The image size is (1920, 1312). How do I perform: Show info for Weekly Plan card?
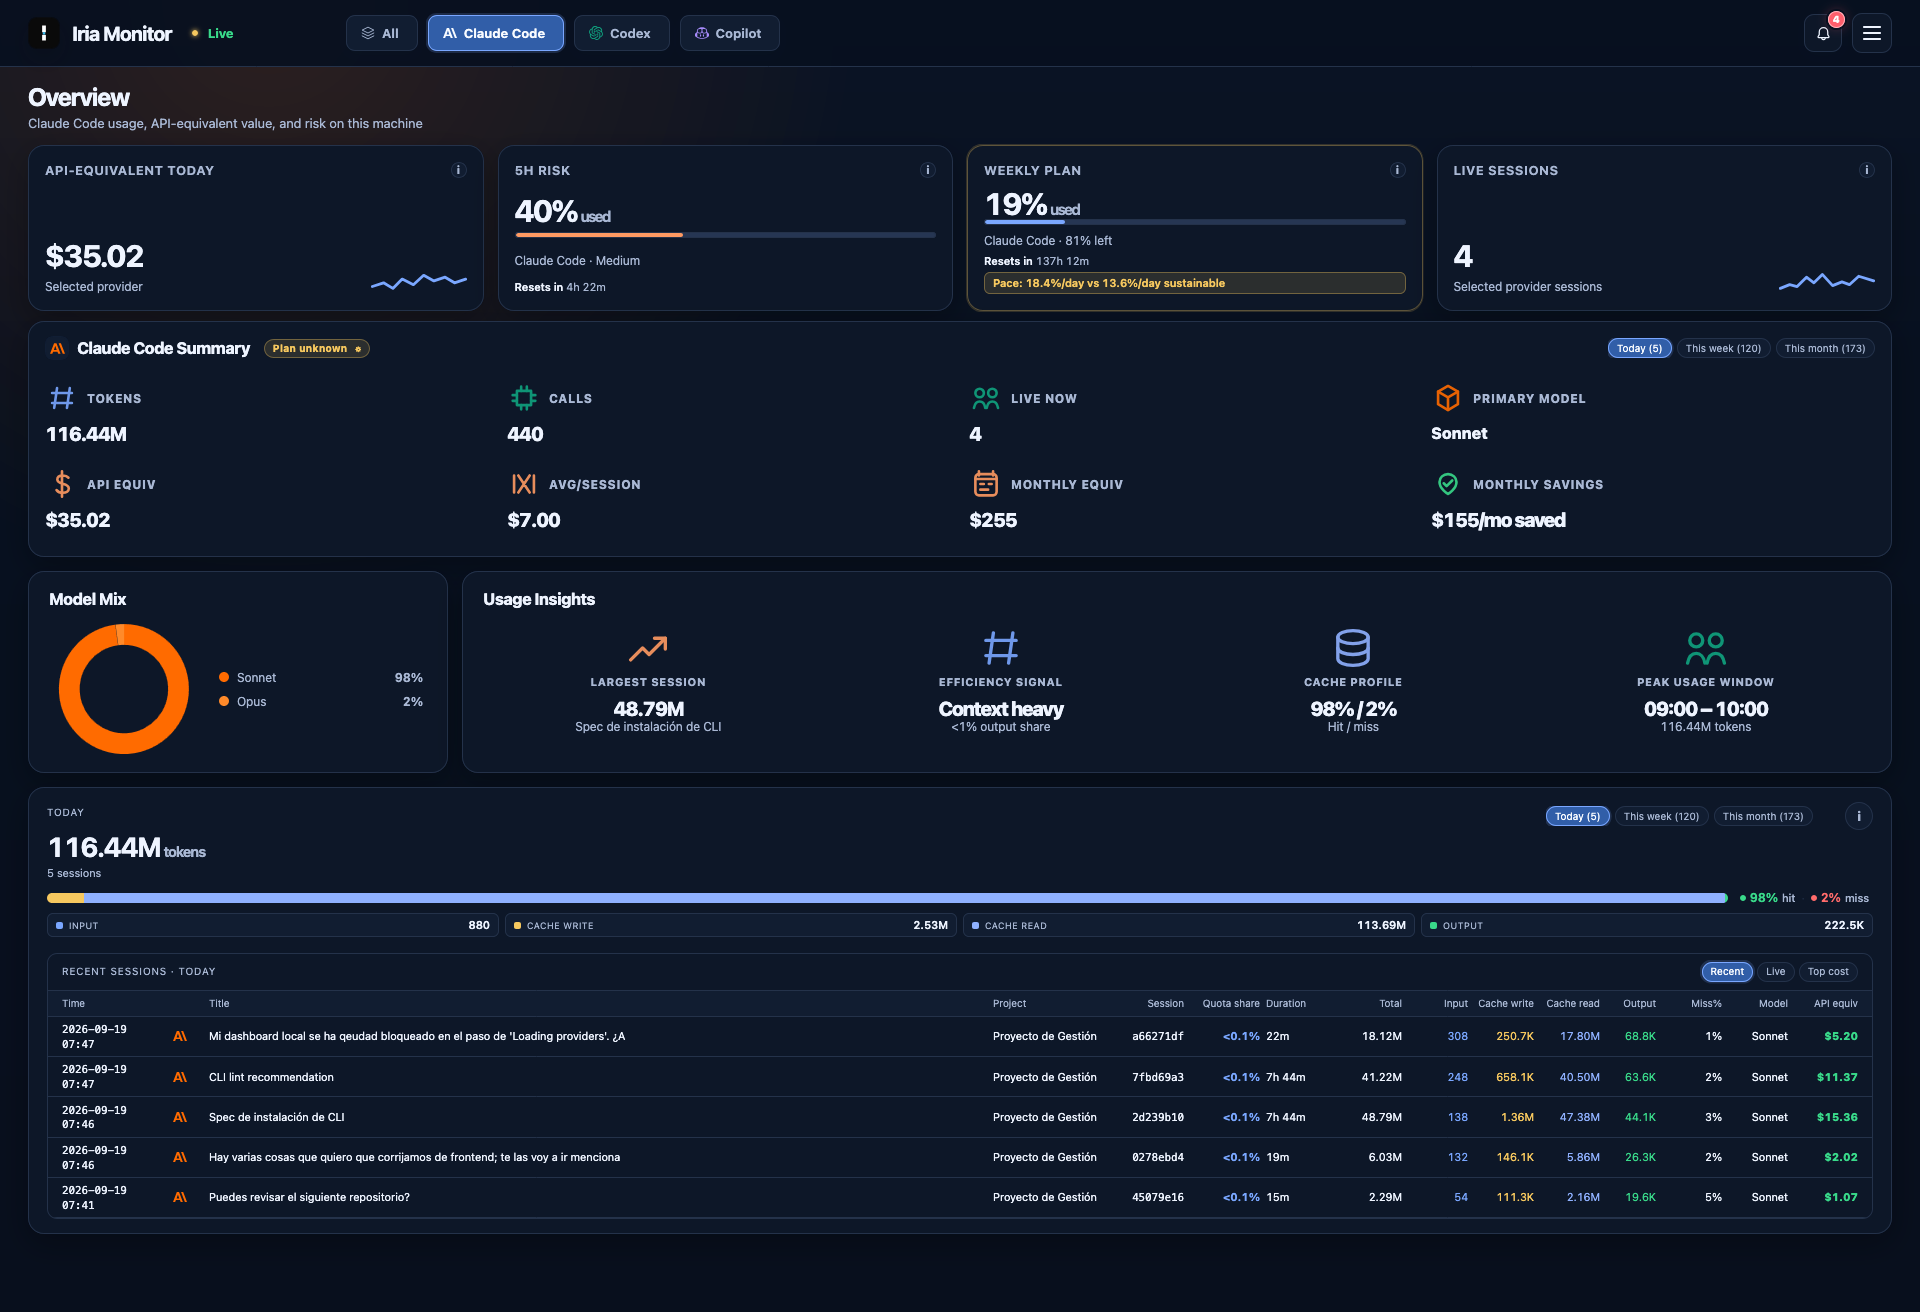point(1398,170)
